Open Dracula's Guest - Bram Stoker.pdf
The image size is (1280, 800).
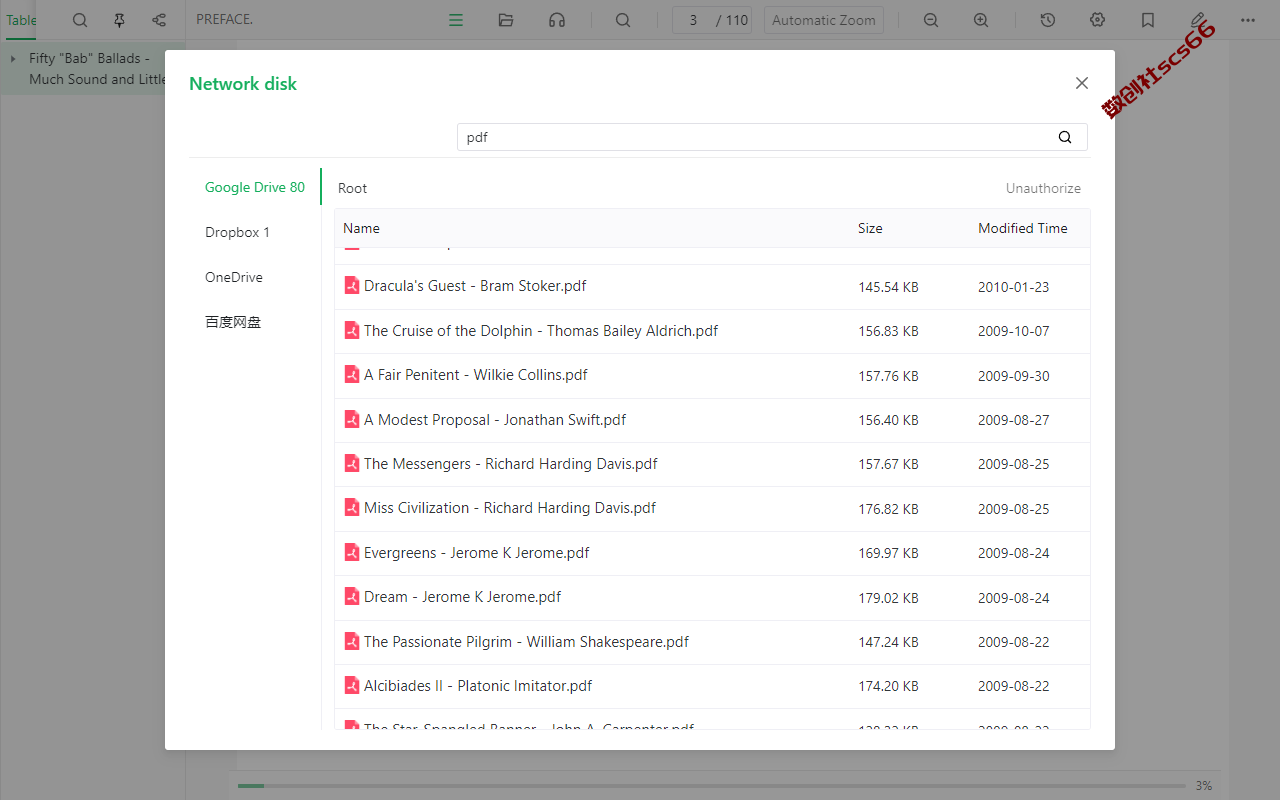coord(475,286)
